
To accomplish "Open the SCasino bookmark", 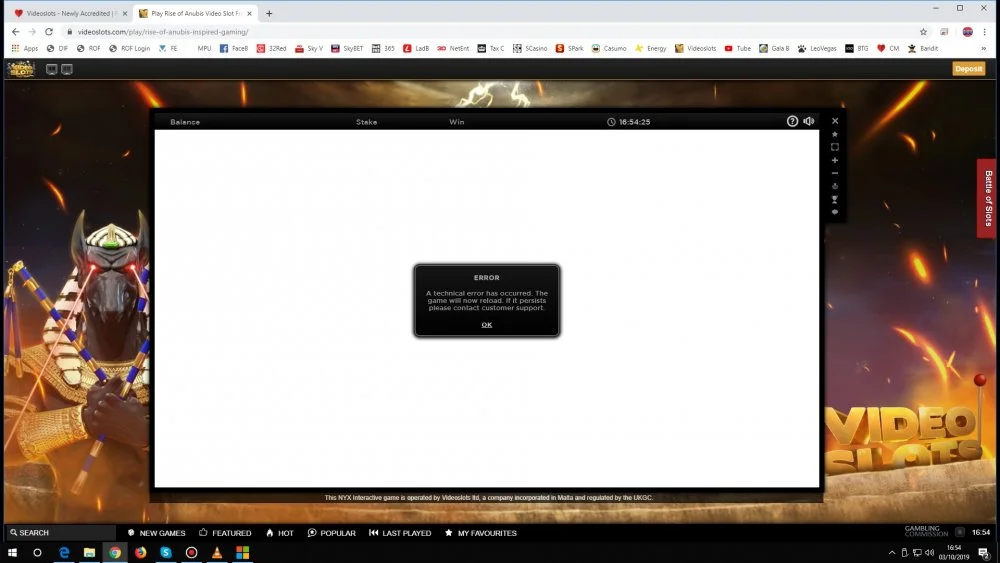I will (x=530, y=48).
